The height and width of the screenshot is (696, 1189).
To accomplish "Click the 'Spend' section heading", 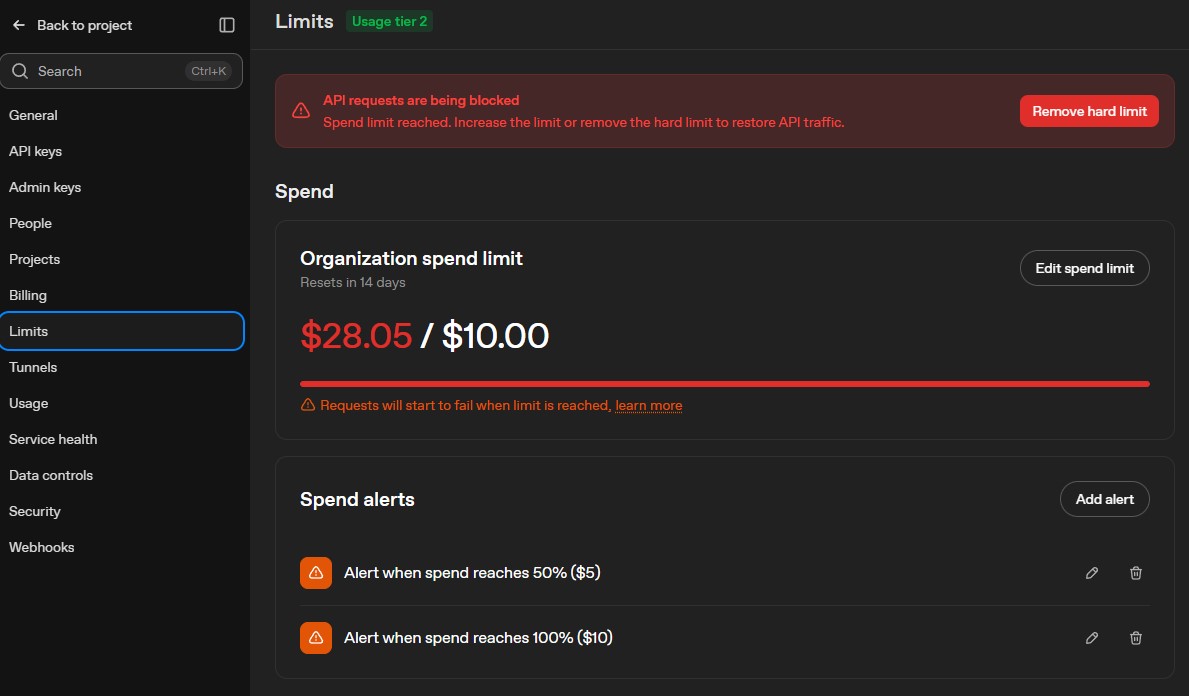I will pos(304,191).
